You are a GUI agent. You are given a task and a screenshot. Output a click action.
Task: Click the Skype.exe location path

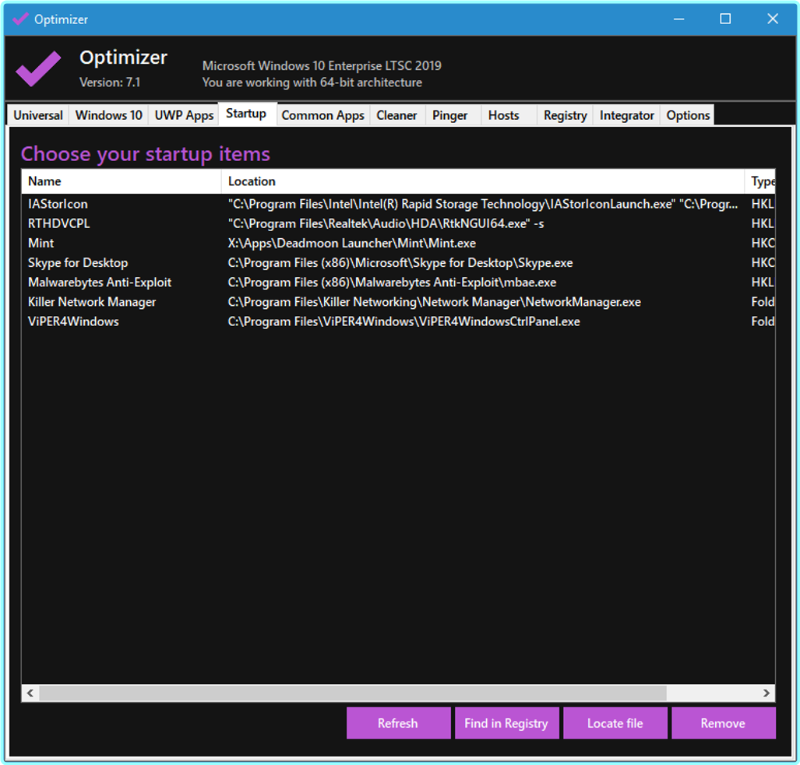[400, 263]
